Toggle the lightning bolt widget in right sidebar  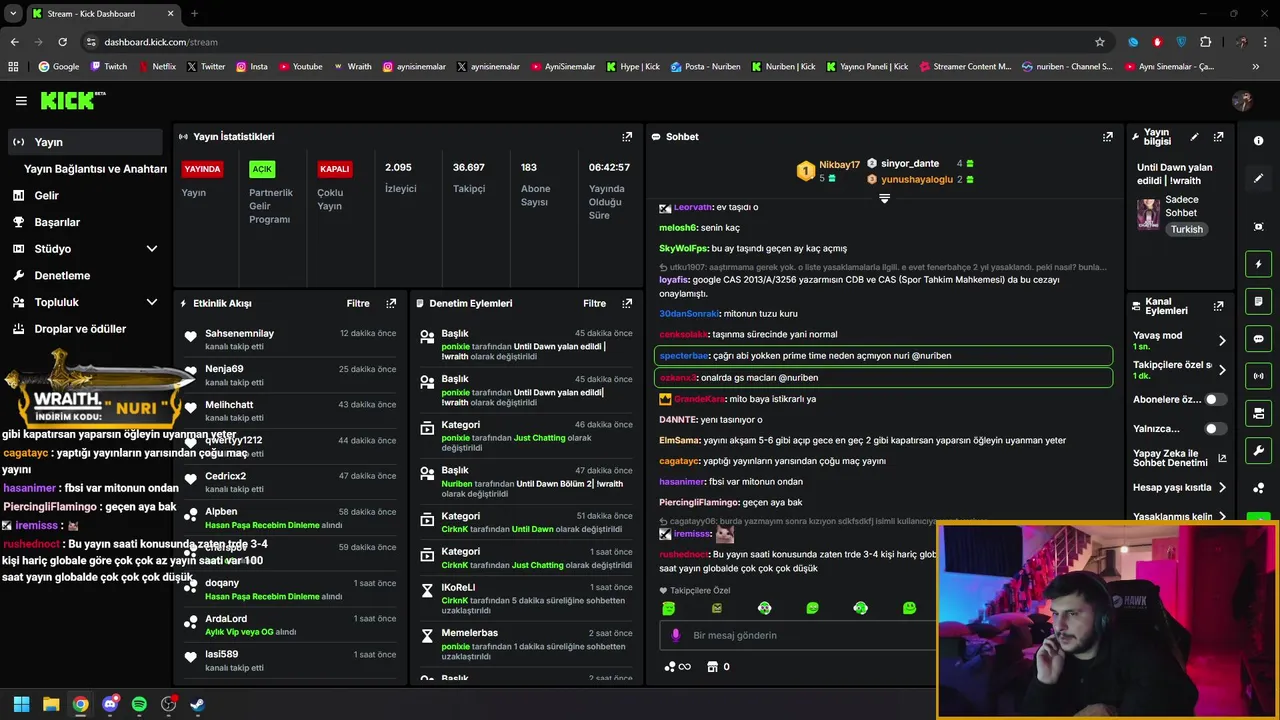[x=1258, y=264]
